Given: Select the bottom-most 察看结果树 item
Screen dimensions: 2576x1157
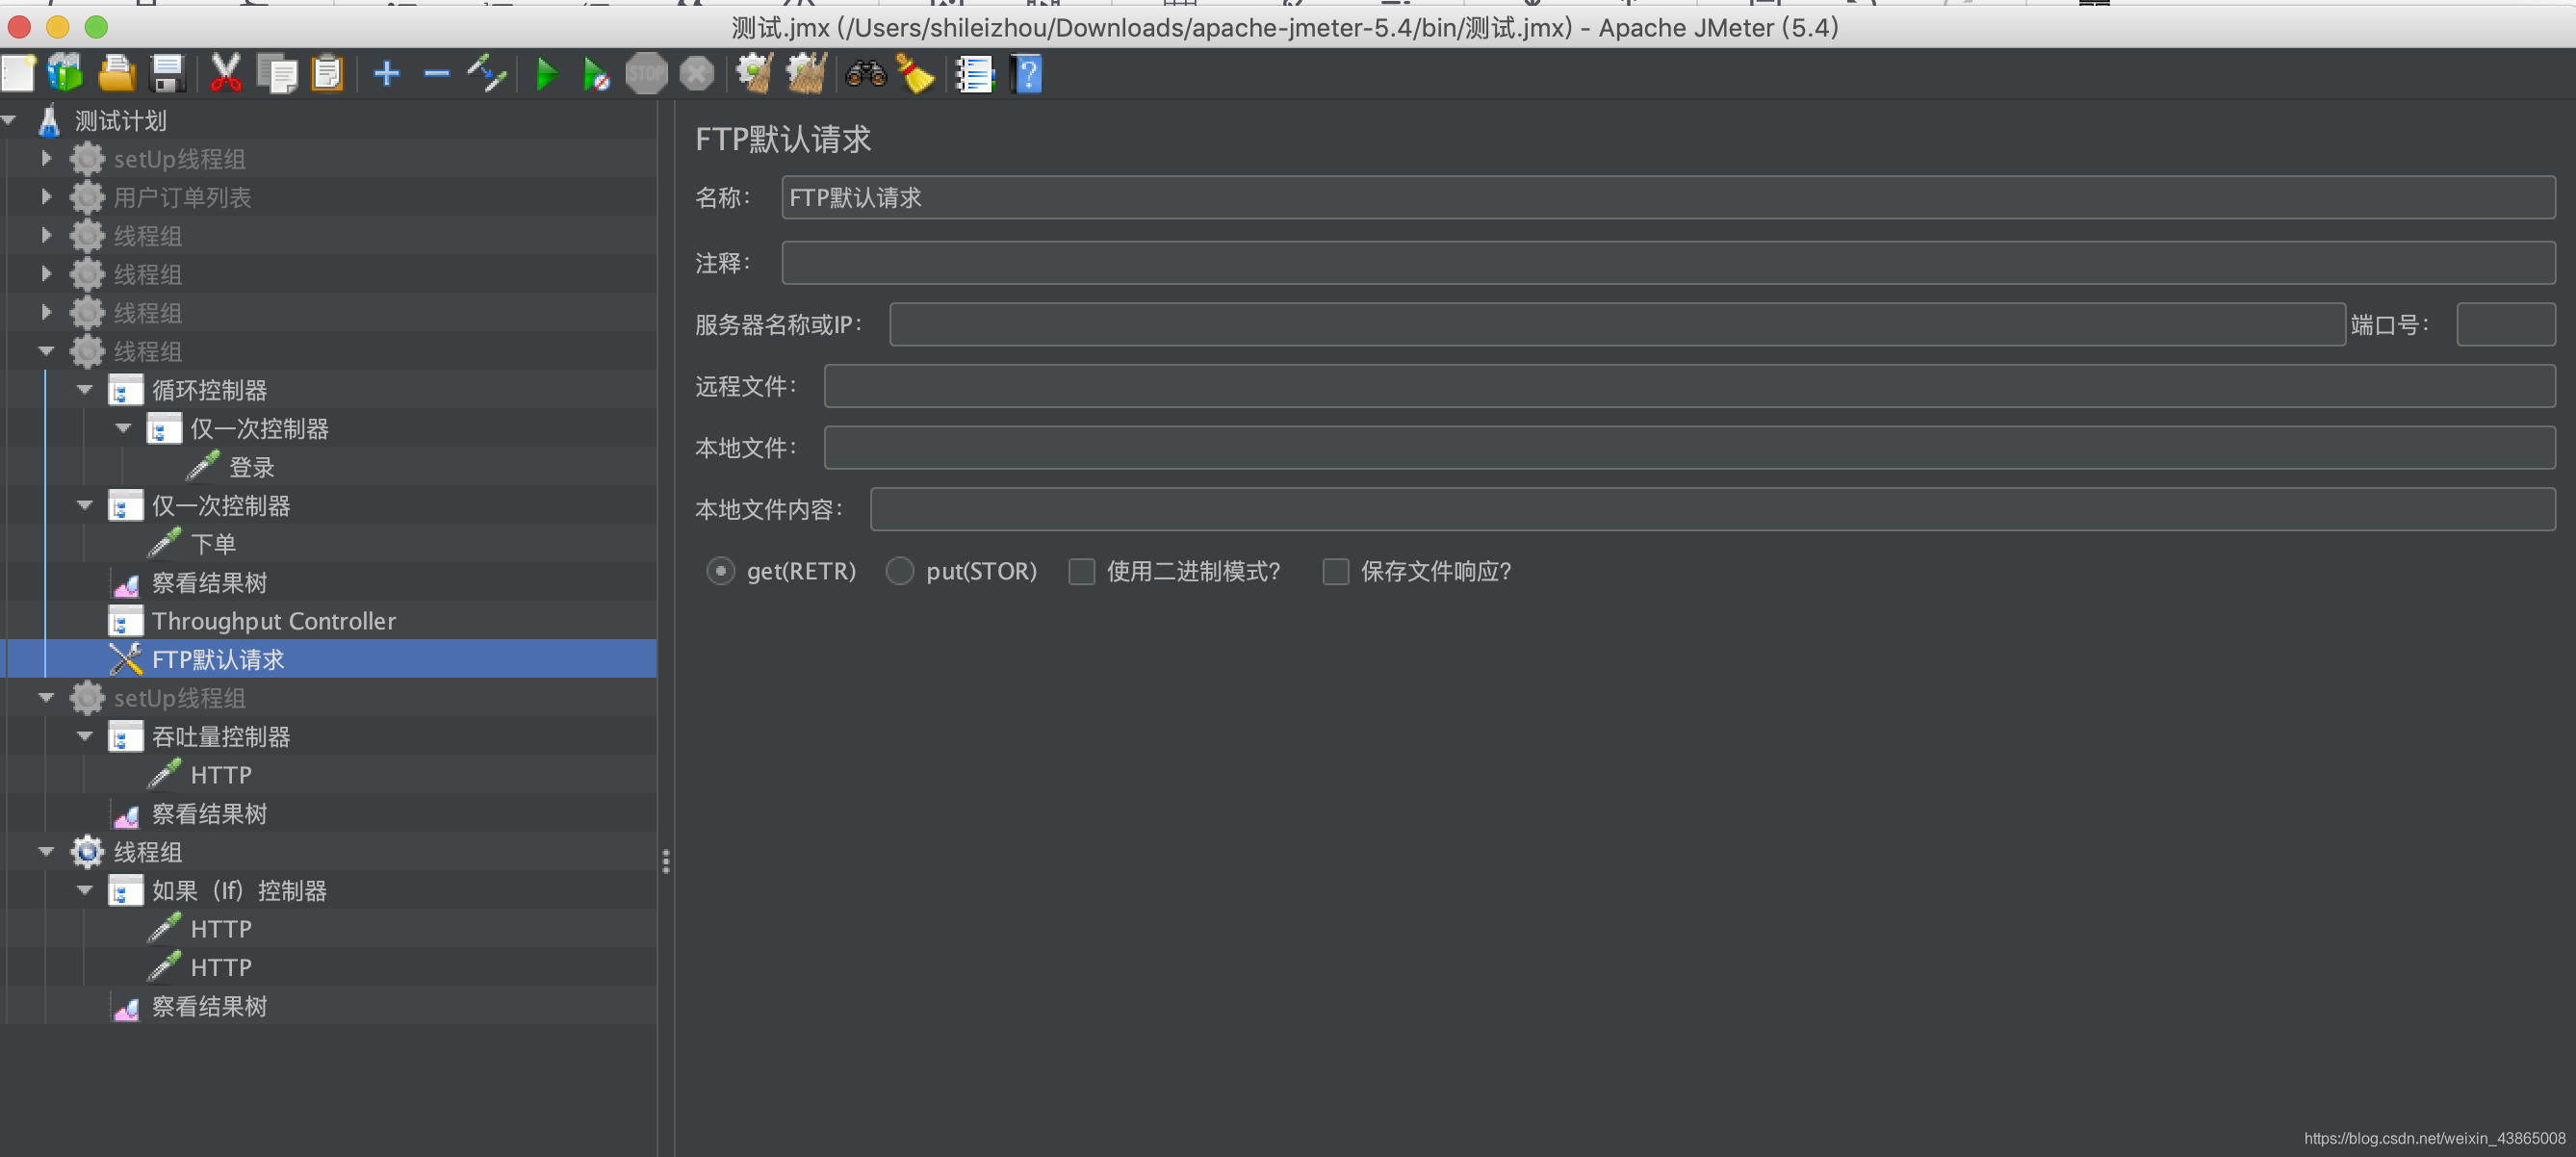Looking at the screenshot, I should click(209, 1006).
